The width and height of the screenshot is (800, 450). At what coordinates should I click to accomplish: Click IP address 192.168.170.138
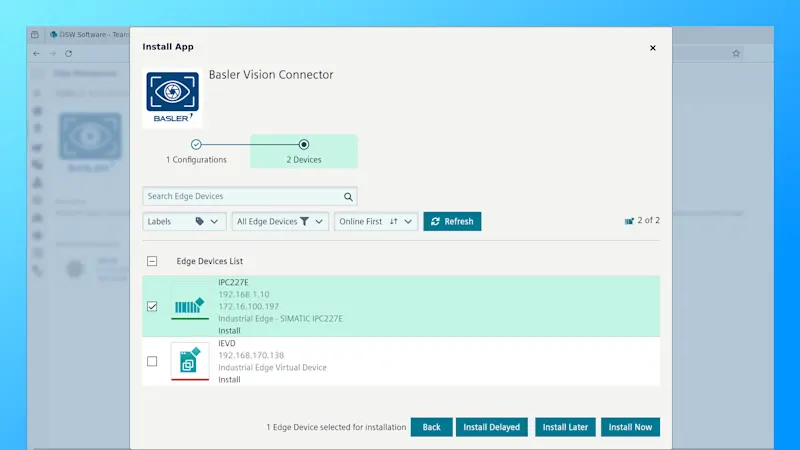pyautogui.click(x=251, y=356)
